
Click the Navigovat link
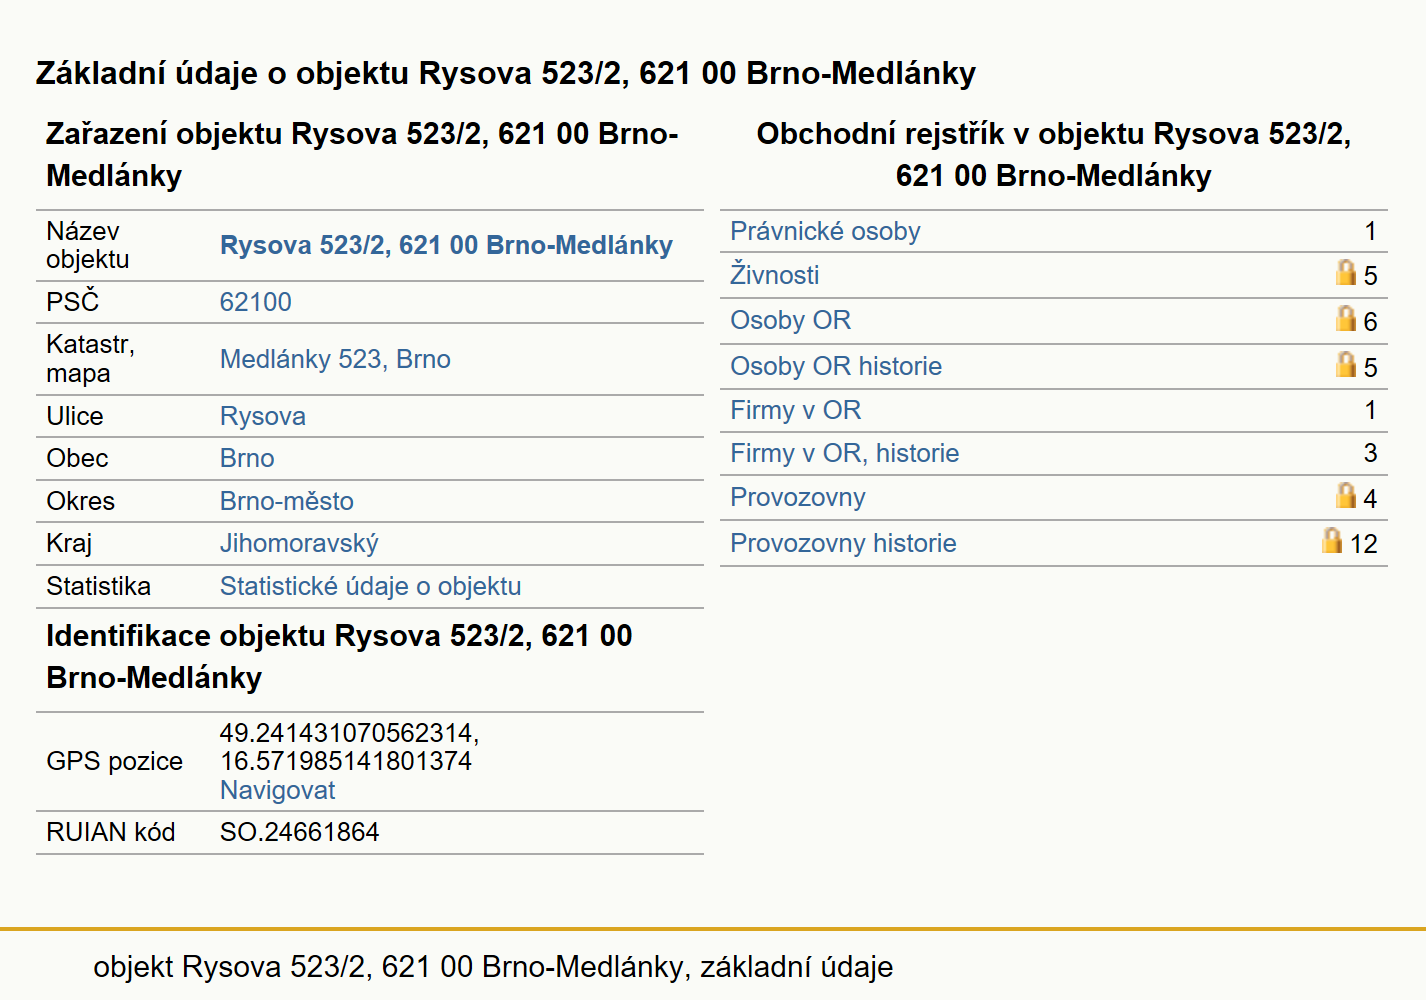click(x=277, y=790)
